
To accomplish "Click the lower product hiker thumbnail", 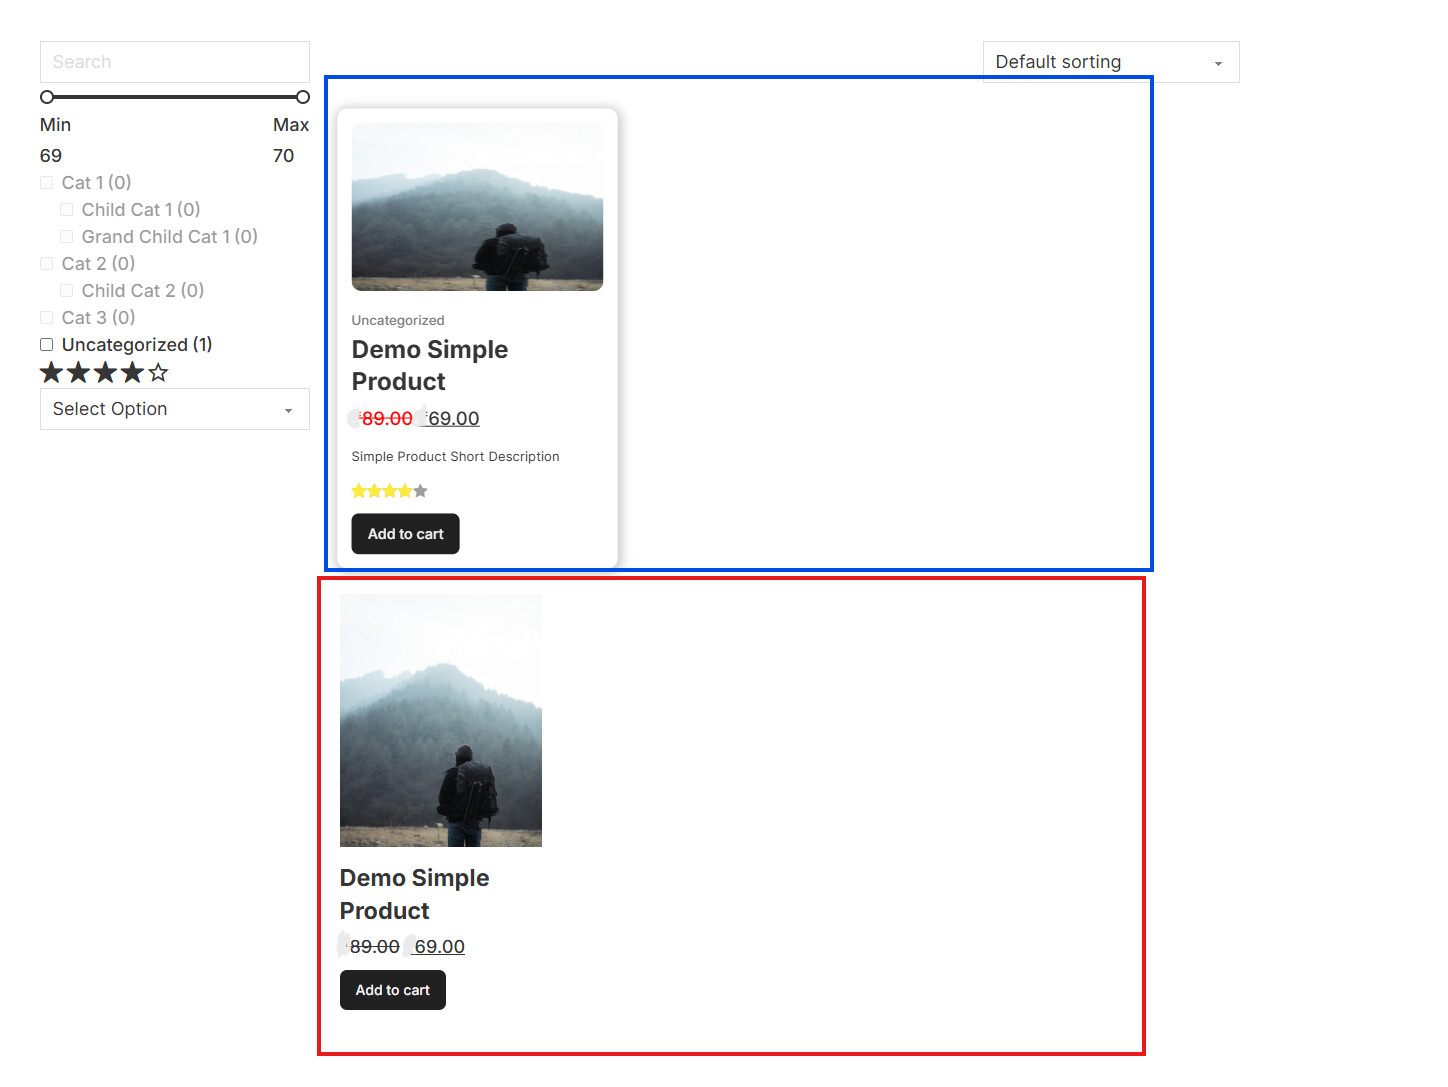I will [441, 721].
